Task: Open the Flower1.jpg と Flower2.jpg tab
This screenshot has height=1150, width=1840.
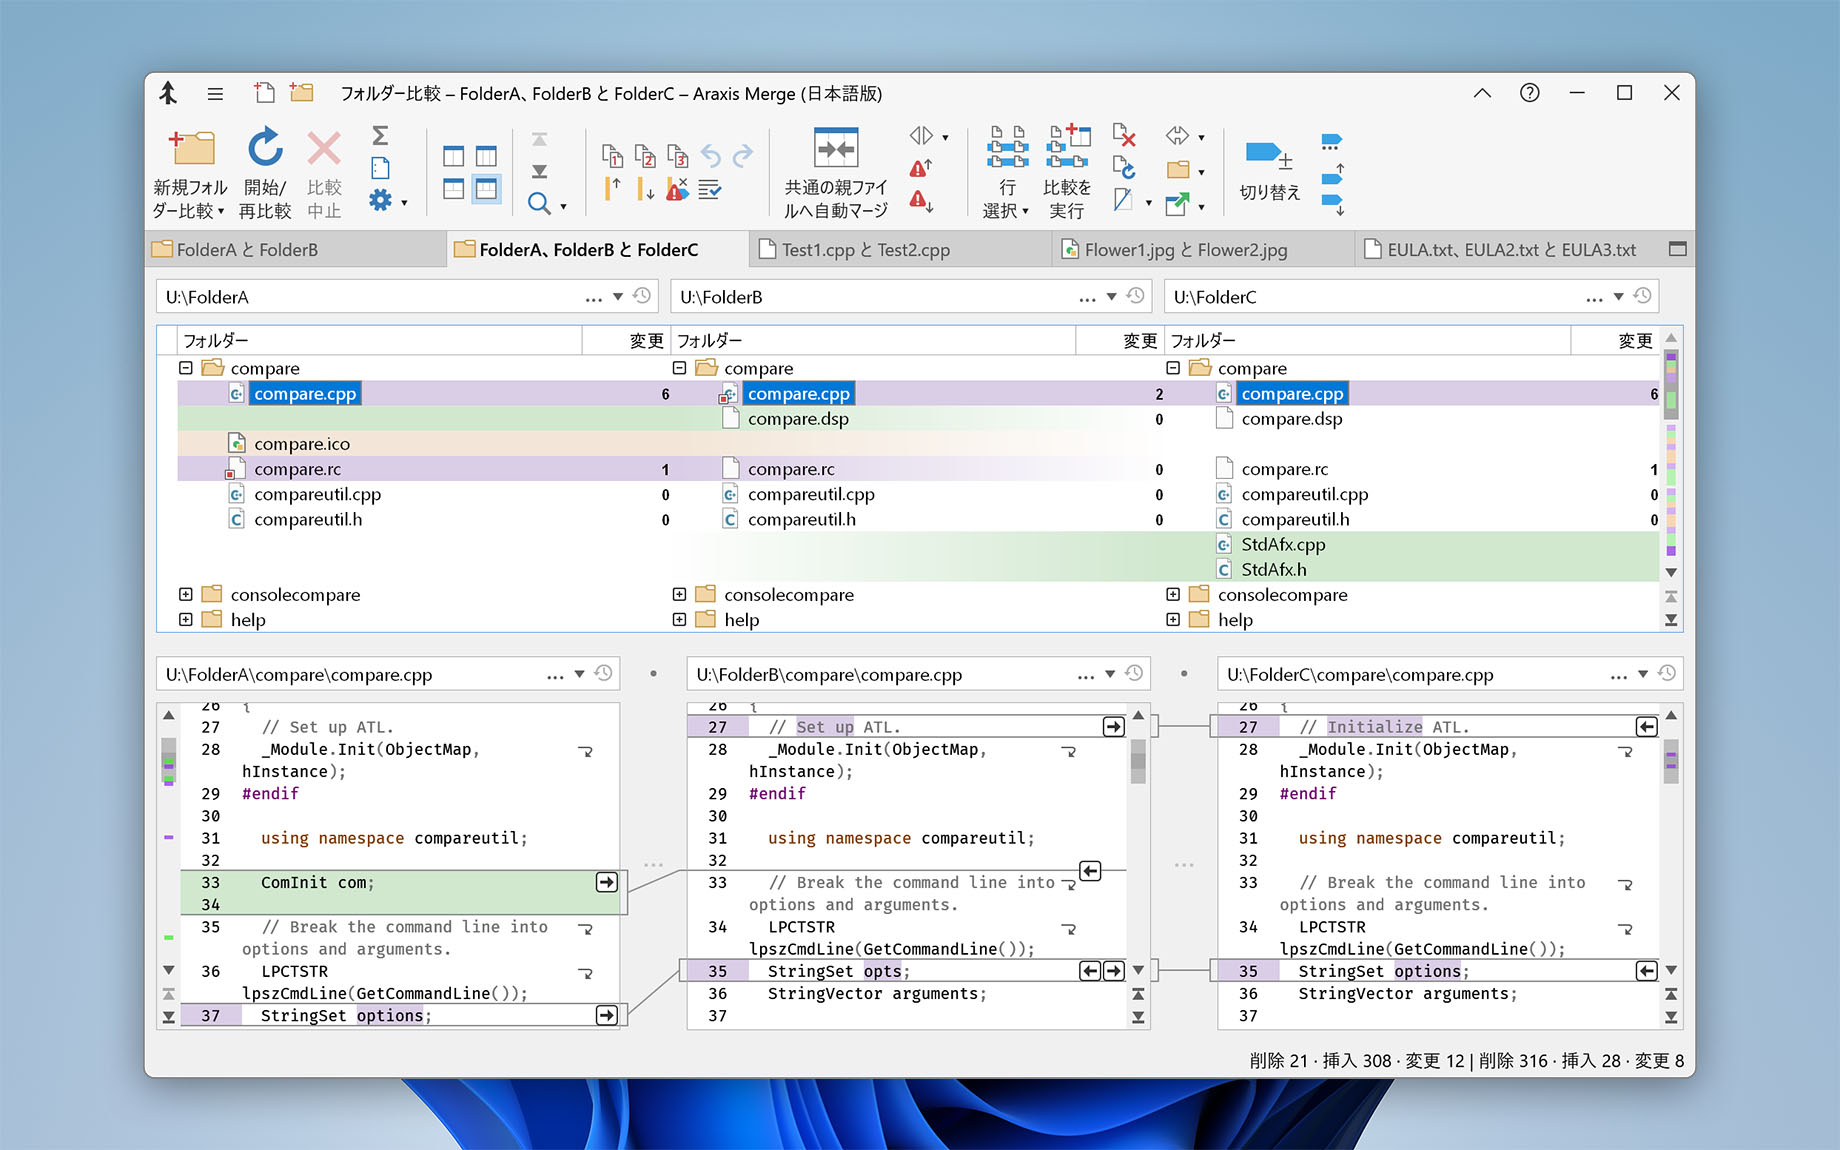Action: [1185, 250]
